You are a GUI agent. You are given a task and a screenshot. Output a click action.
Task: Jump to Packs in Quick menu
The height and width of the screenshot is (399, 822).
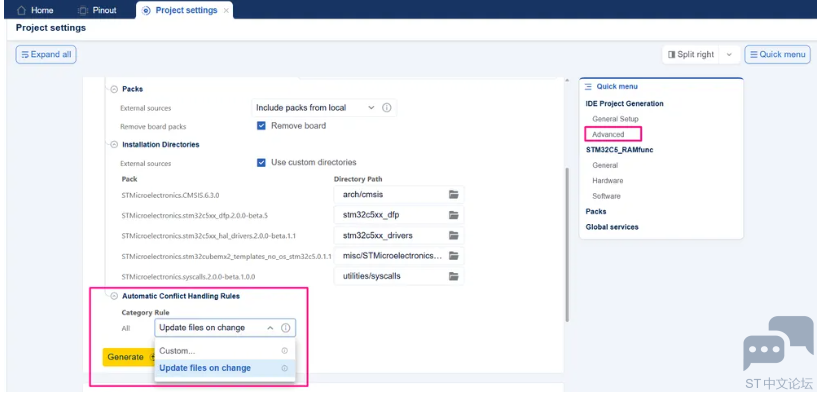click(596, 211)
